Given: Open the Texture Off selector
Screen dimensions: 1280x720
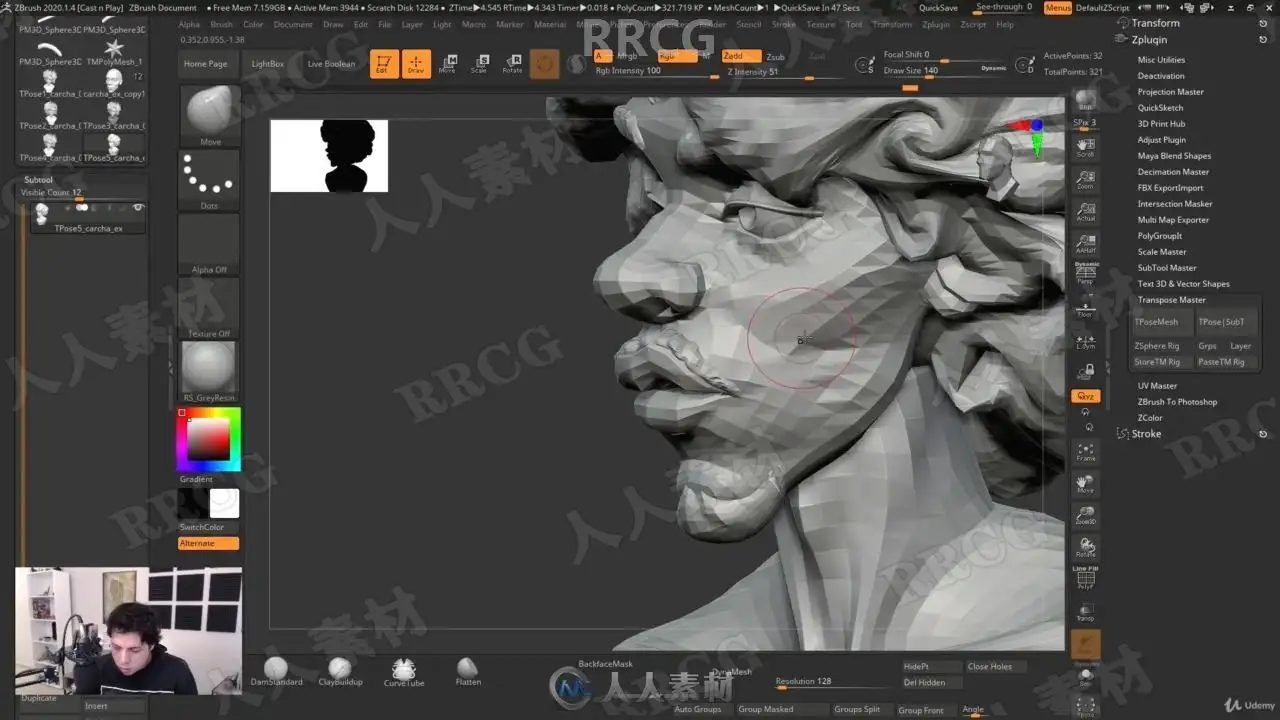Looking at the screenshot, I should 209,308.
